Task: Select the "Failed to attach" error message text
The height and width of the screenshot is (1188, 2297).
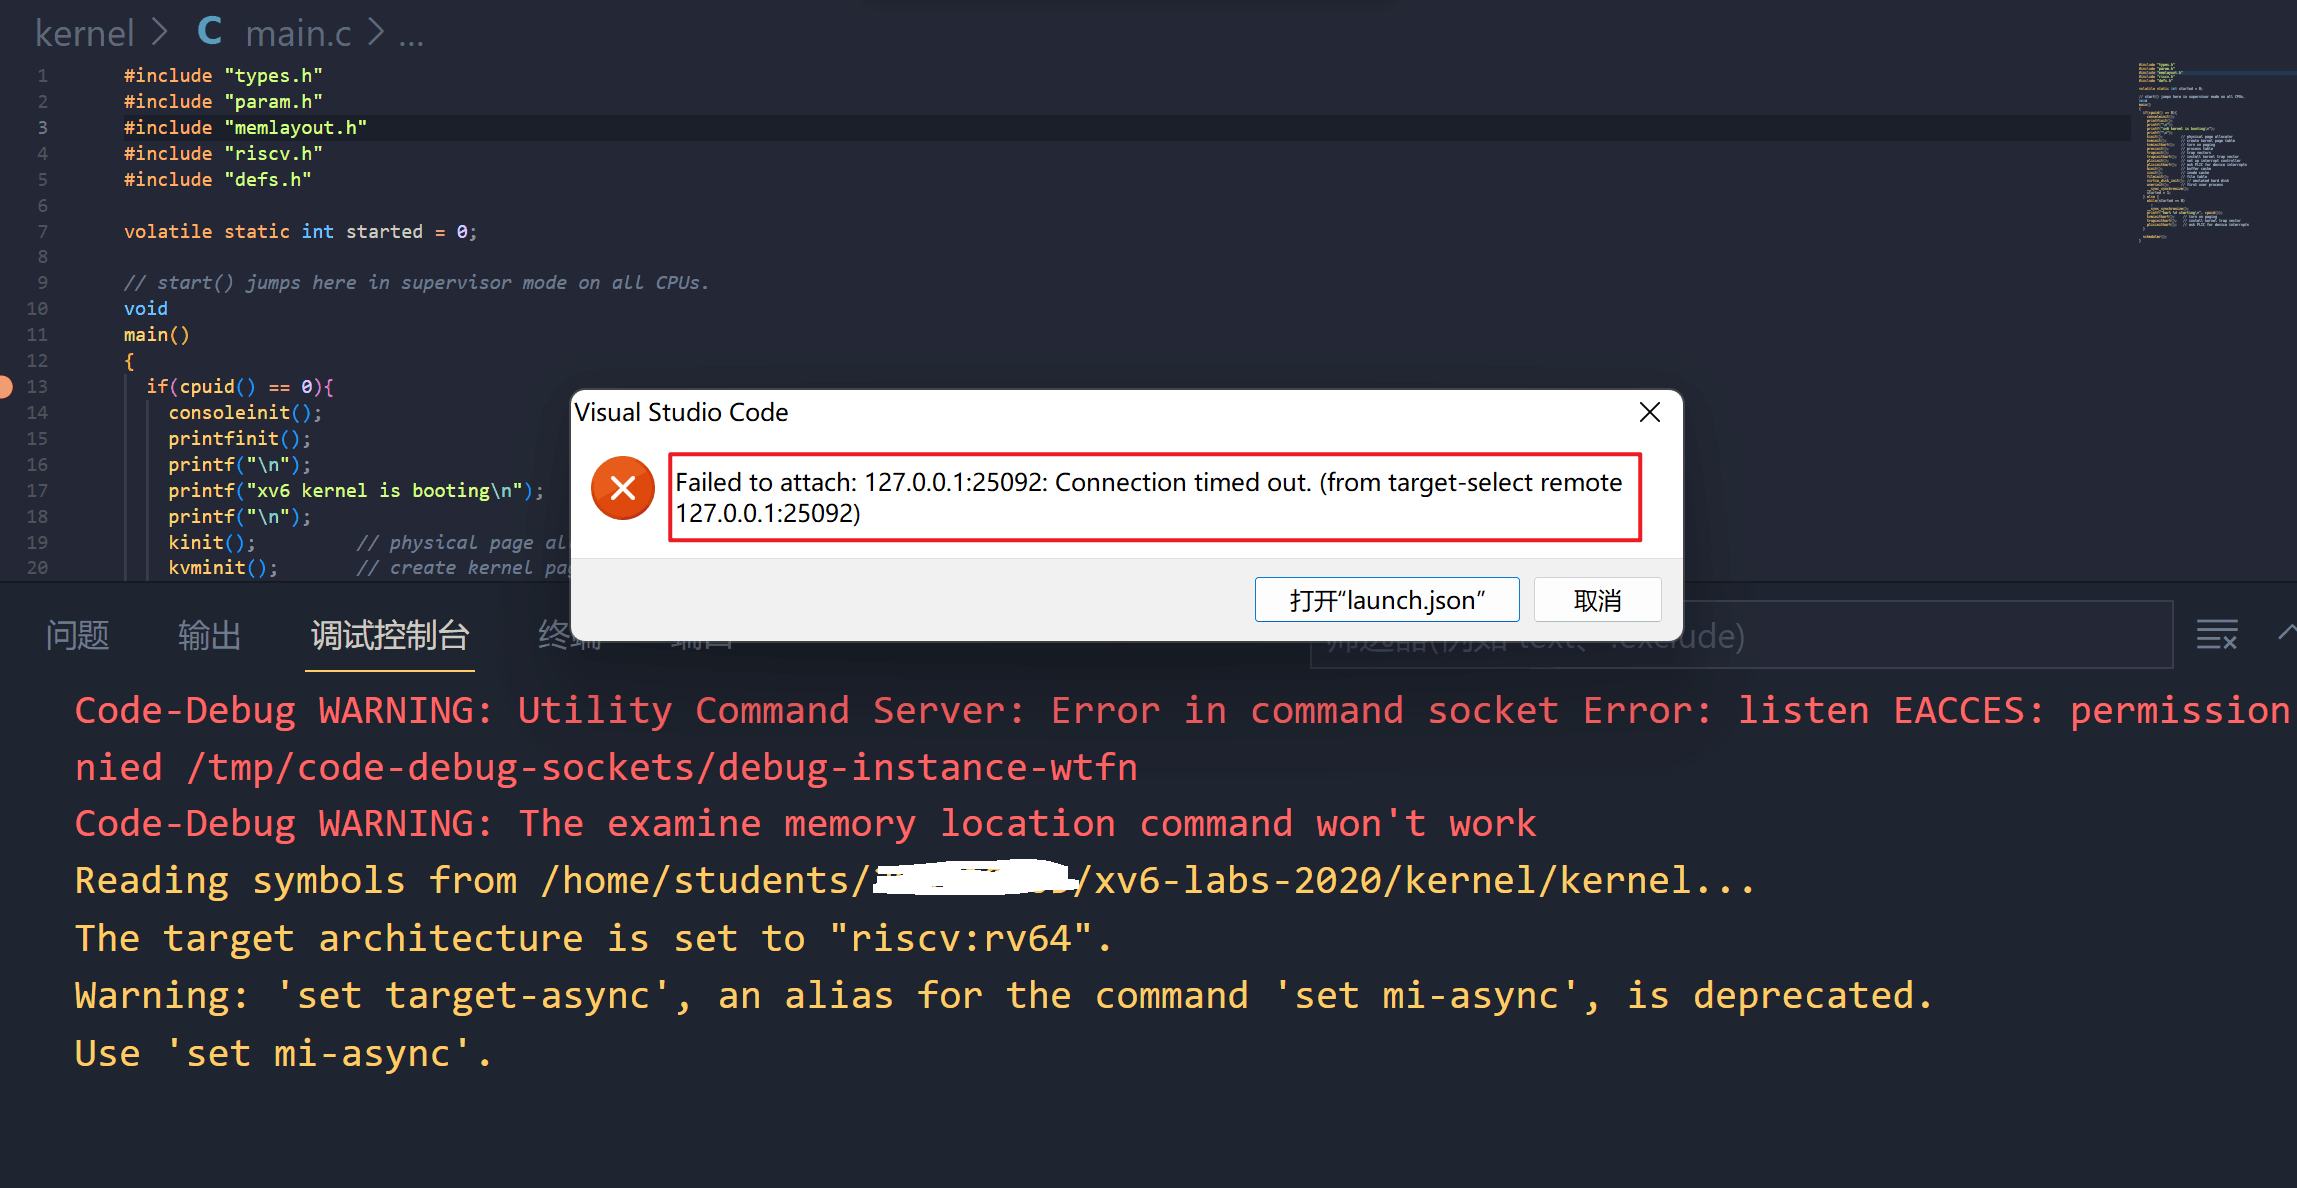Action: 1150,497
